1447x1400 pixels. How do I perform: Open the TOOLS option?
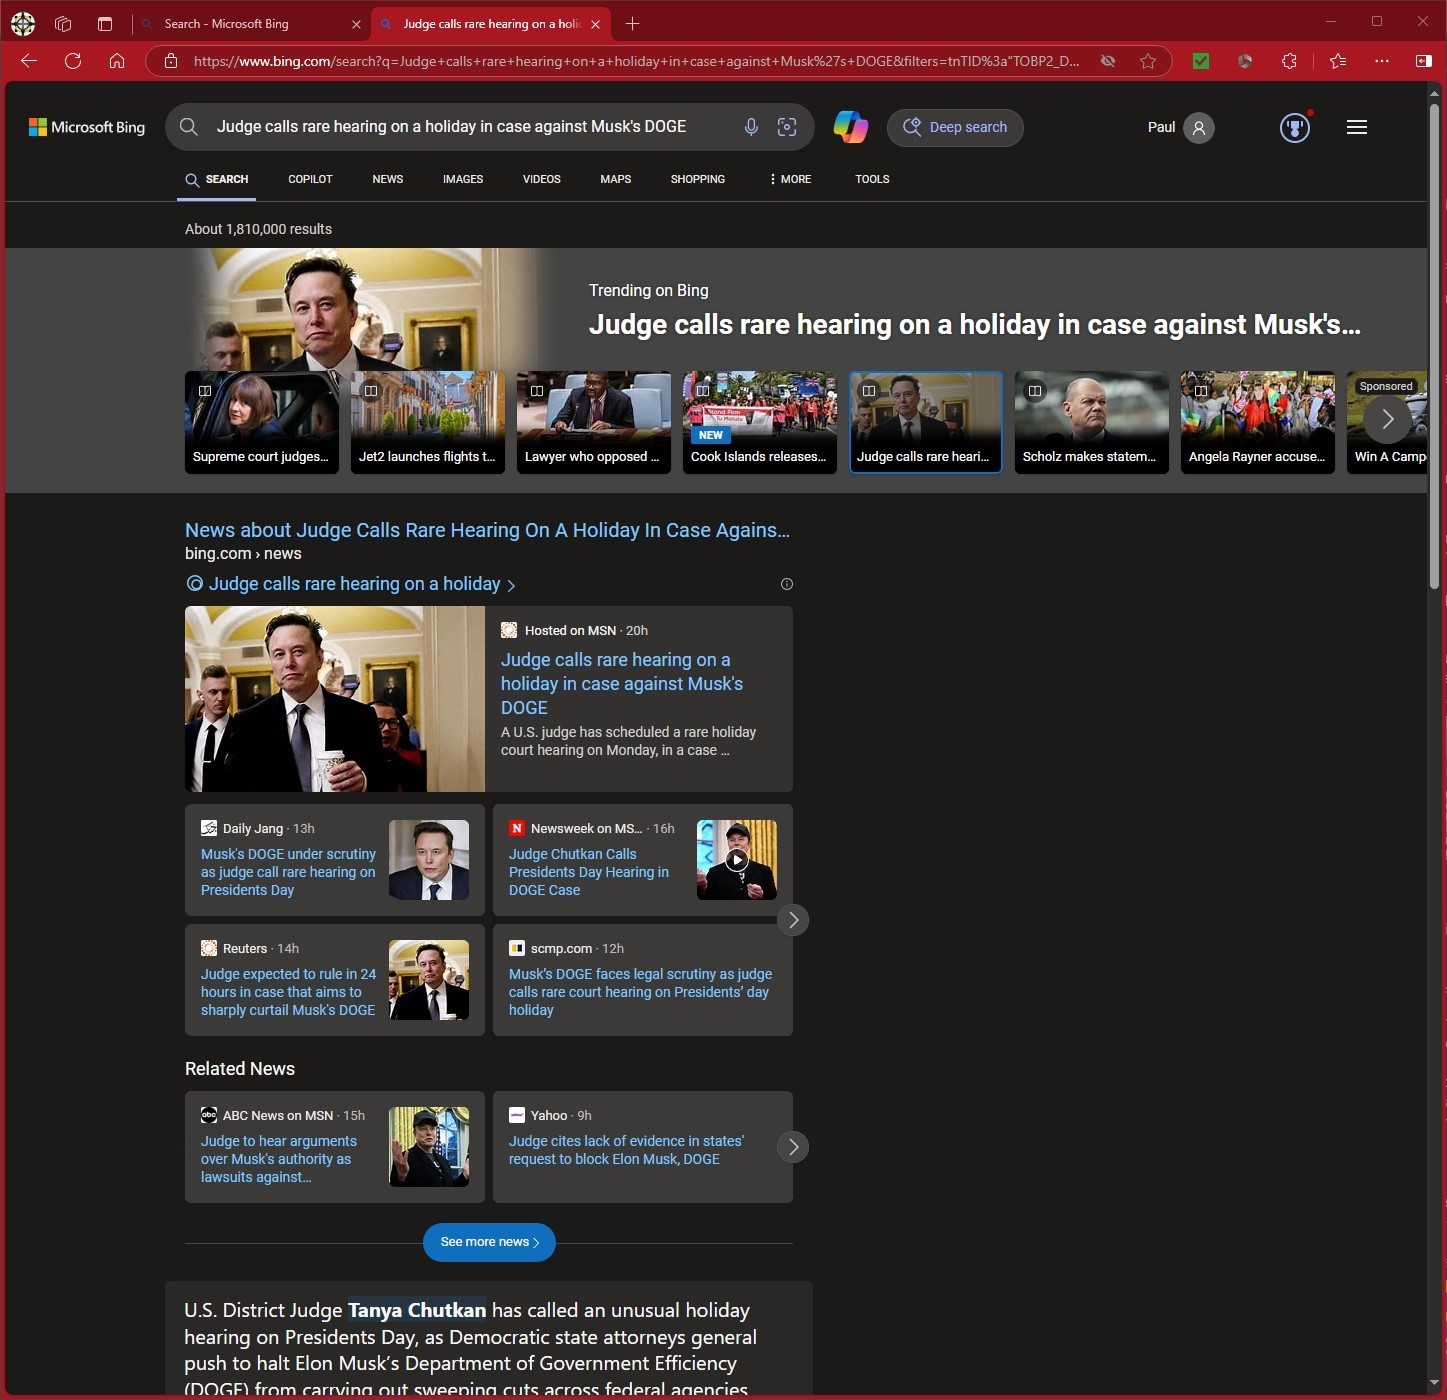[x=872, y=179]
